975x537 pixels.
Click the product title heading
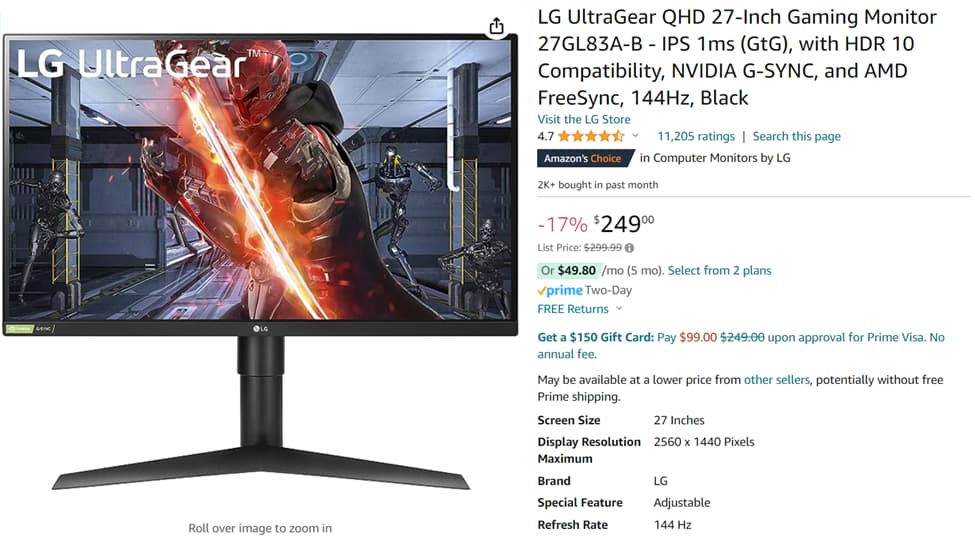click(737, 57)
